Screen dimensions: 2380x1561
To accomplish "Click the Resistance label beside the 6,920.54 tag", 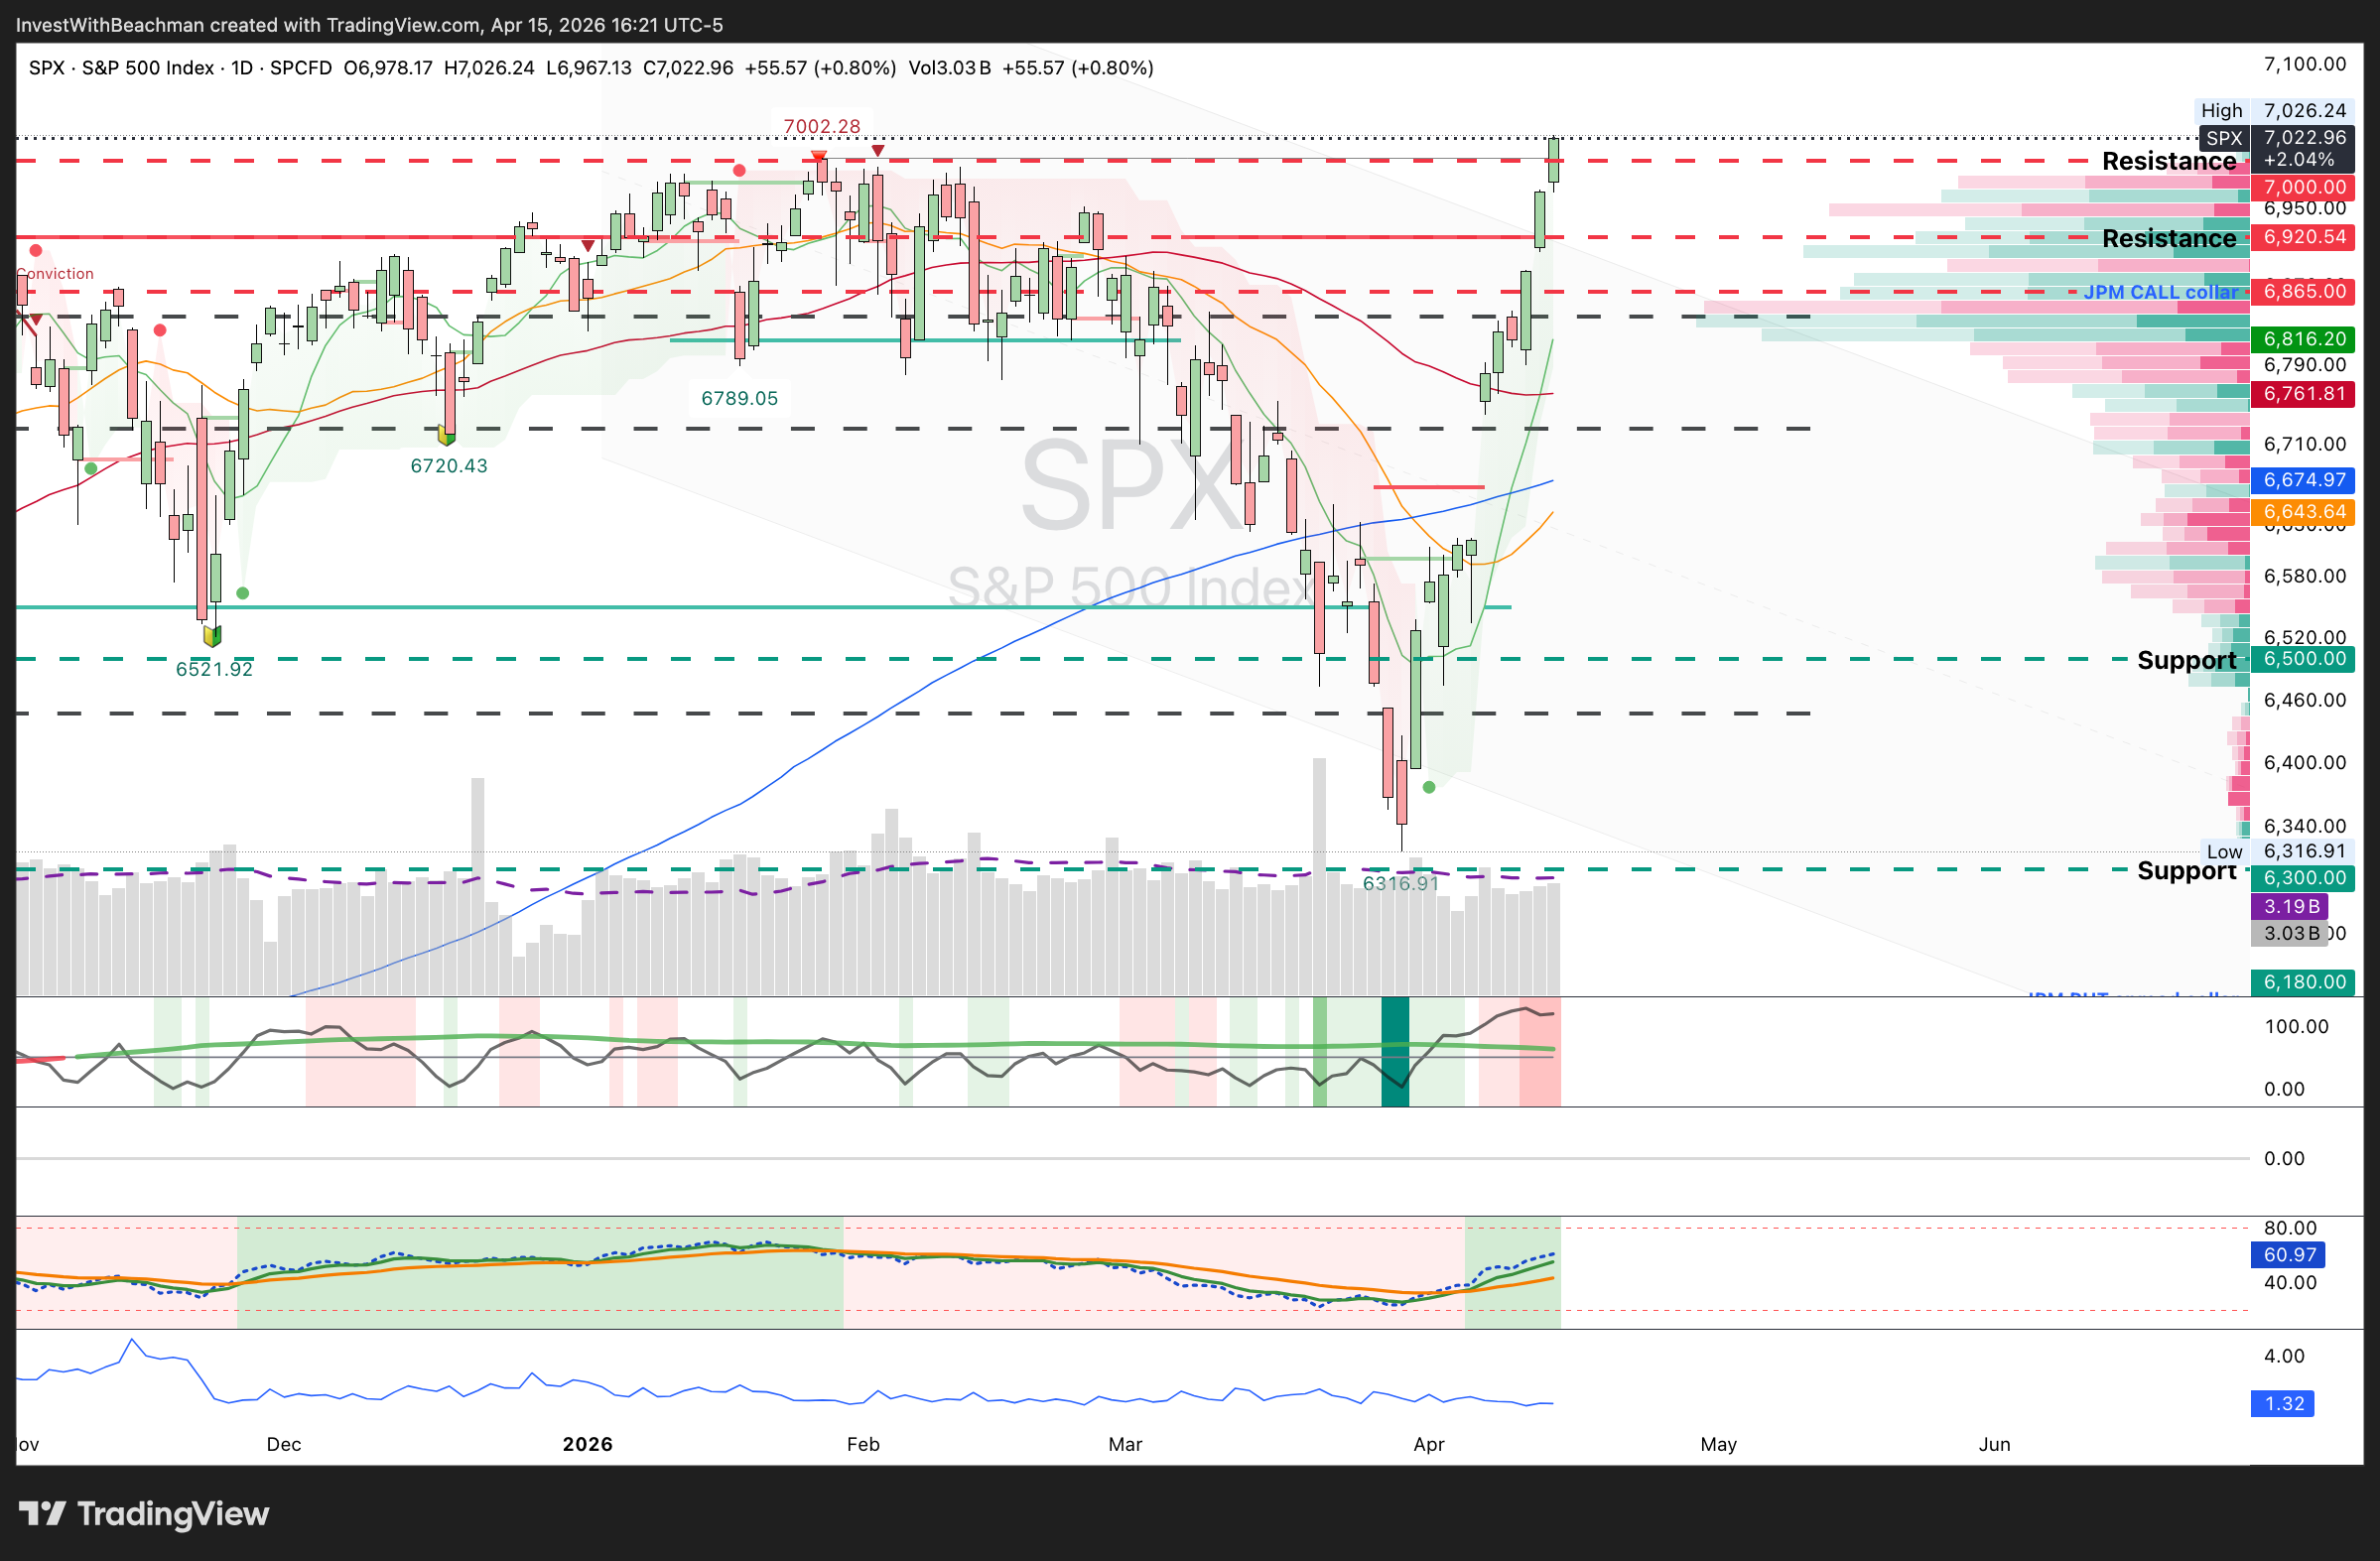I will coord(2169,238).
